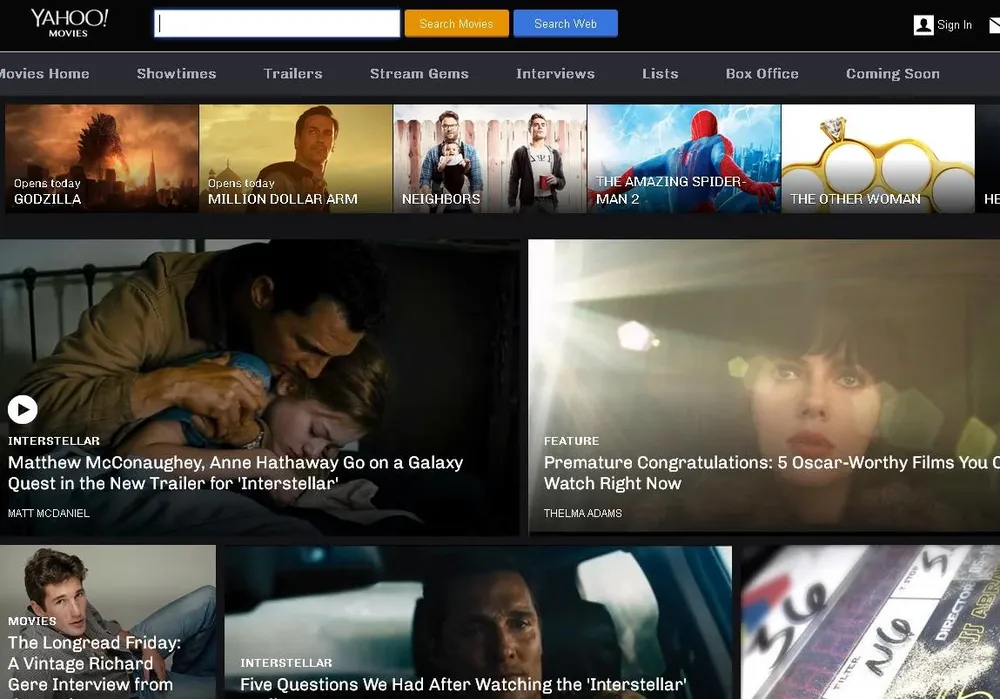Viewport: 1000px width, 699px height.
Task: Open the Million Dollar Arm thumbnail
Action: [295, 158]
